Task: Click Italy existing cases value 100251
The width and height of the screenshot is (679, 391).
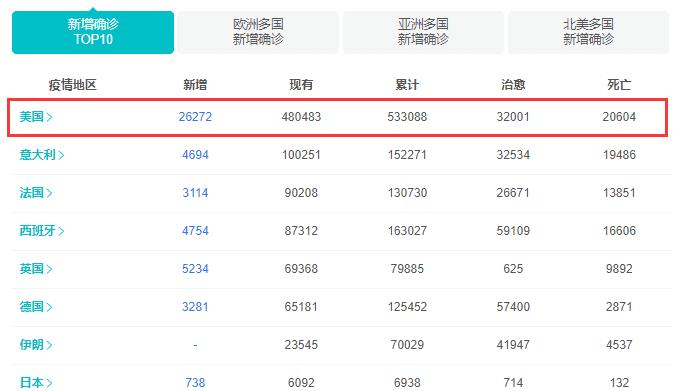Action: pos(301,155)
